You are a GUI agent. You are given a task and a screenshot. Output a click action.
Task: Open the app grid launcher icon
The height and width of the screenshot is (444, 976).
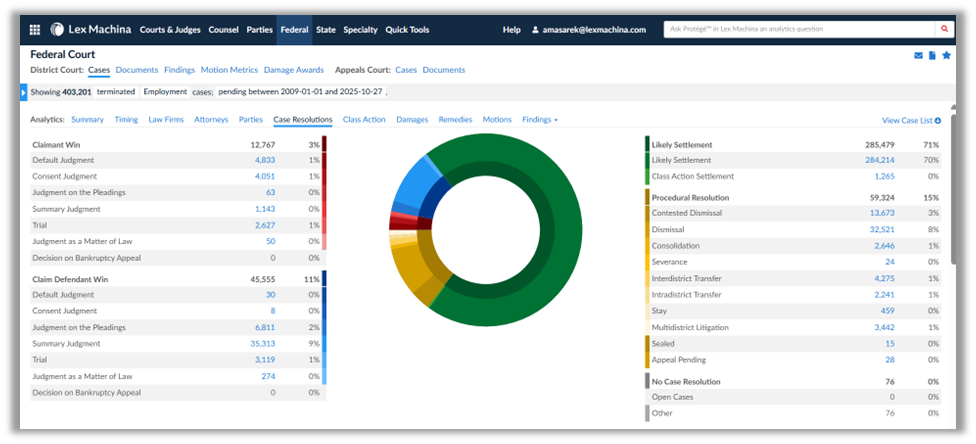coord(35,30)
